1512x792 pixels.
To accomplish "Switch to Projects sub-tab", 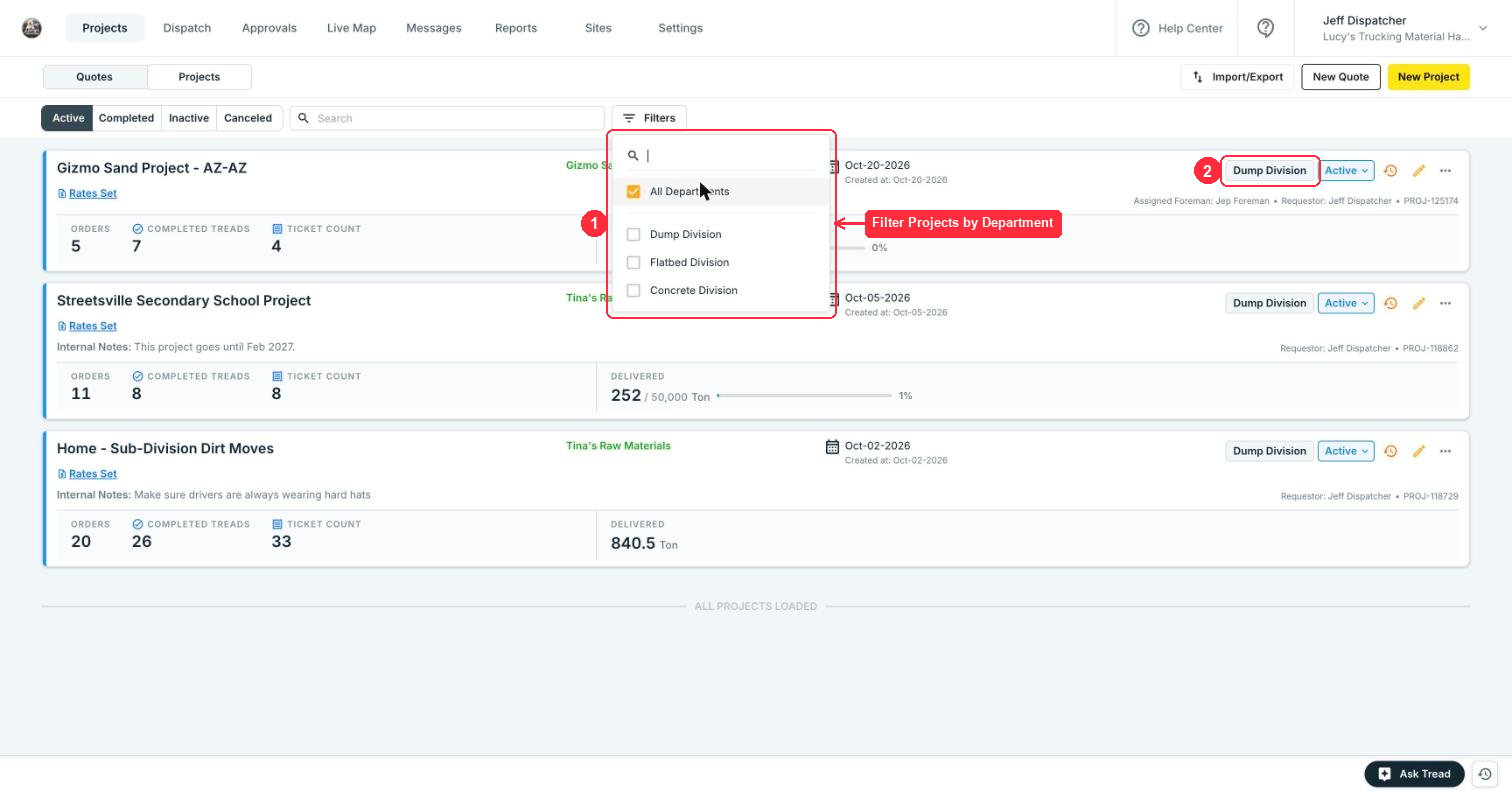I will click(x=199, y=77).
